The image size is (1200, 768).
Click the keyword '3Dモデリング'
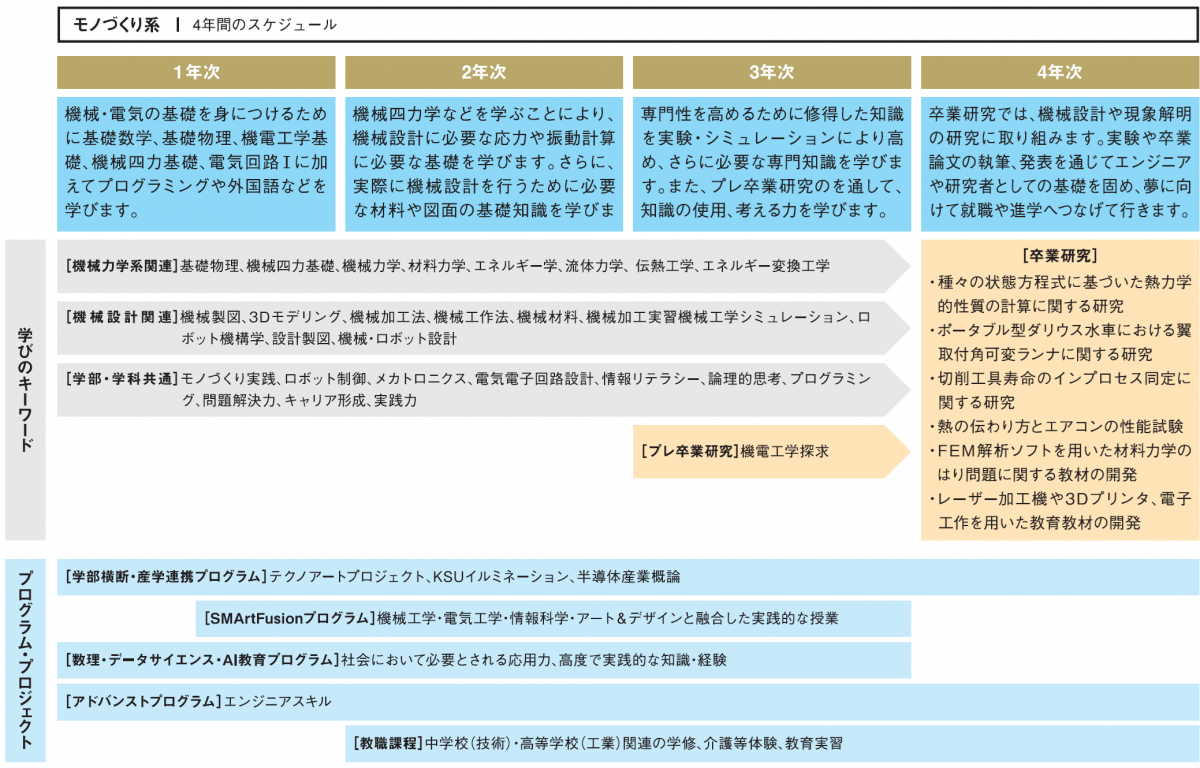coord(296,318)
